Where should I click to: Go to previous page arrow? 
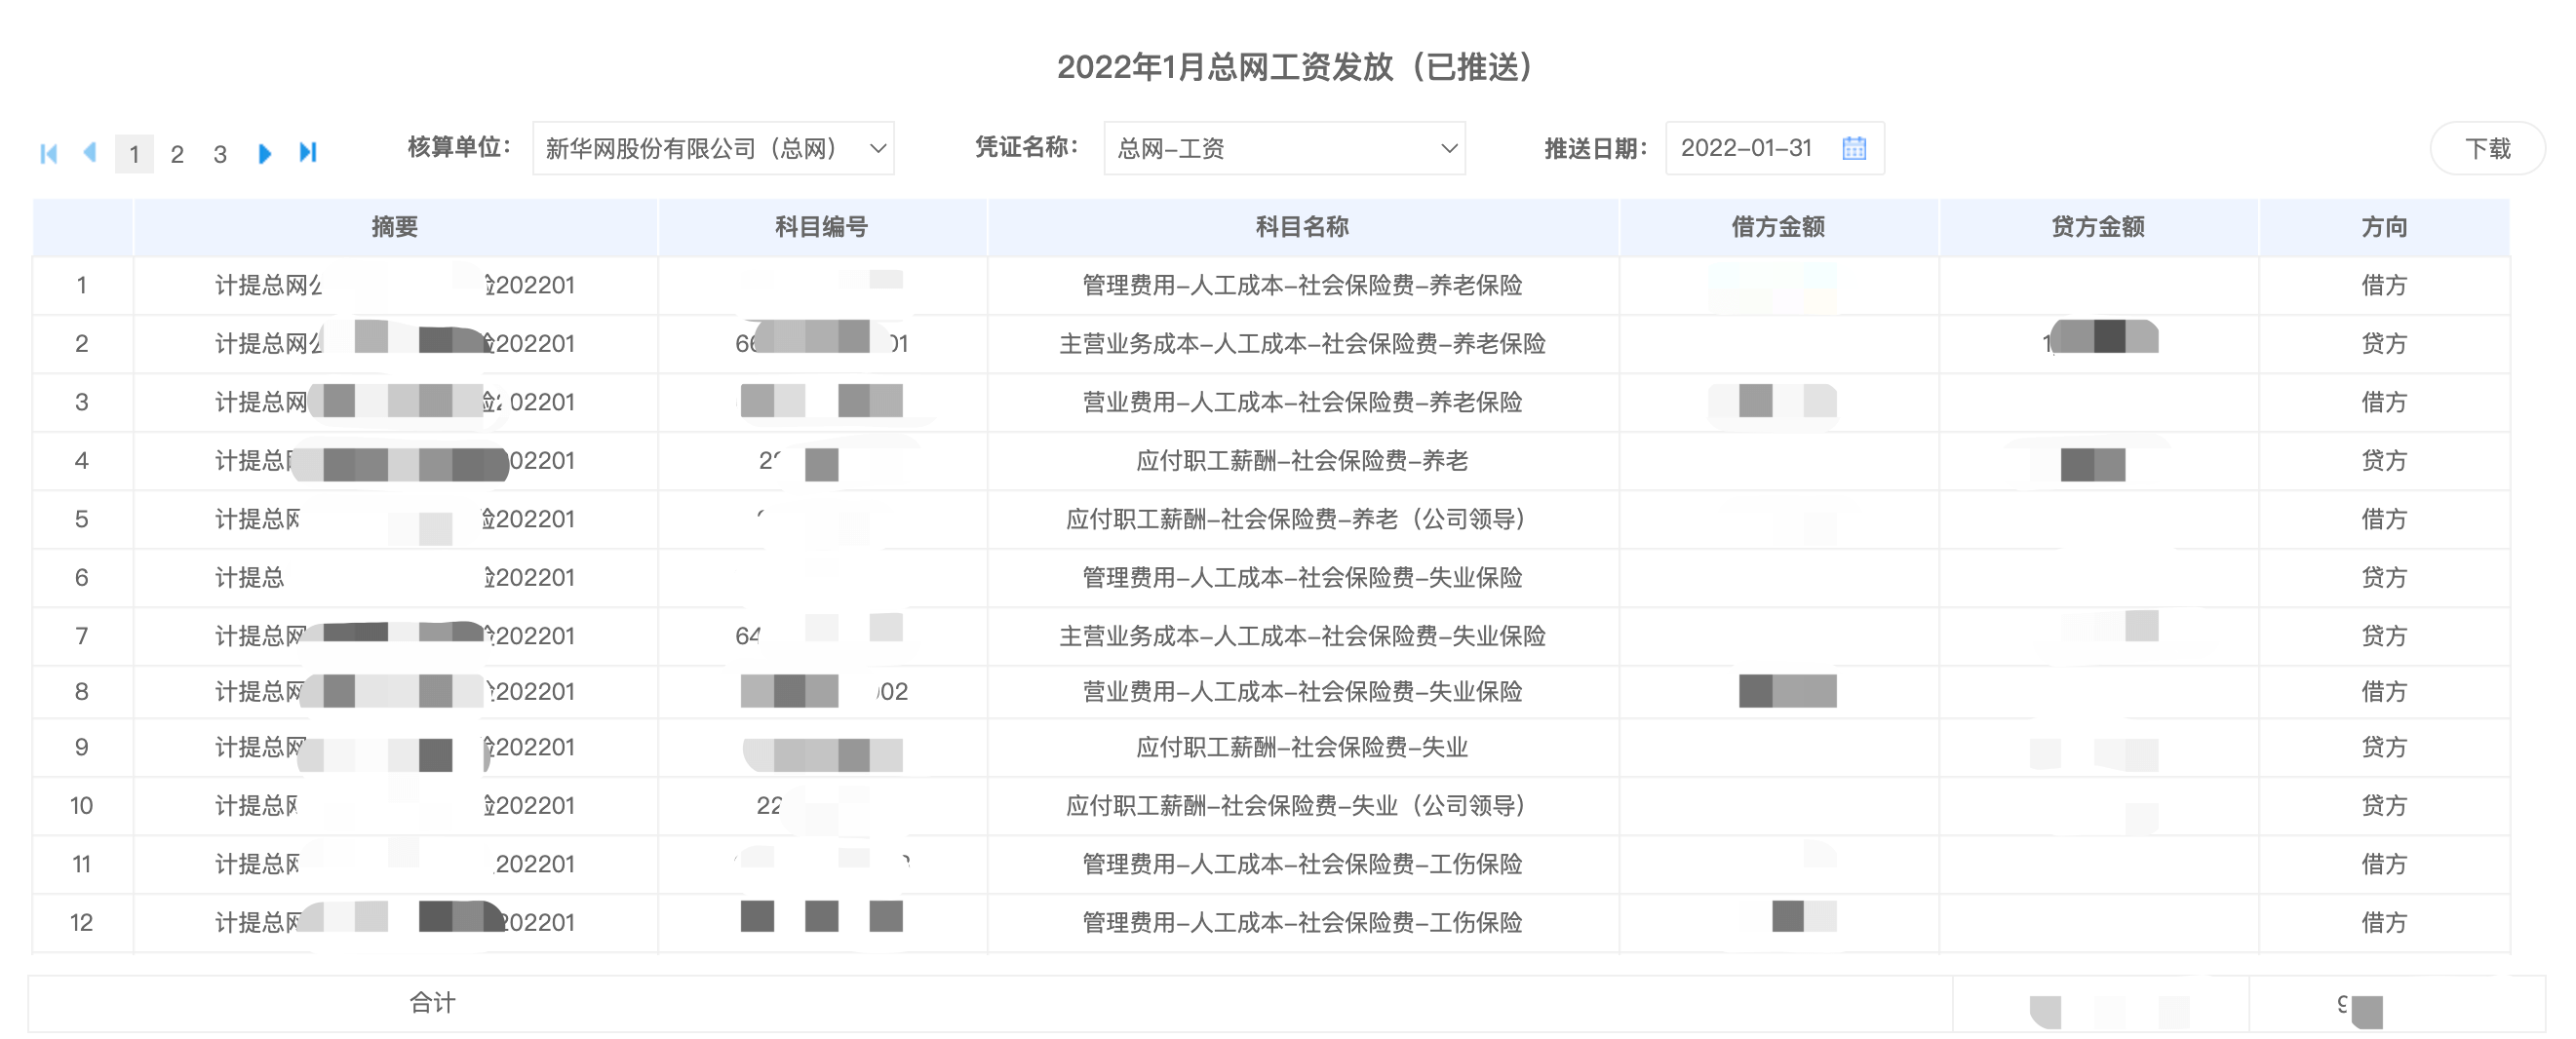90,152
